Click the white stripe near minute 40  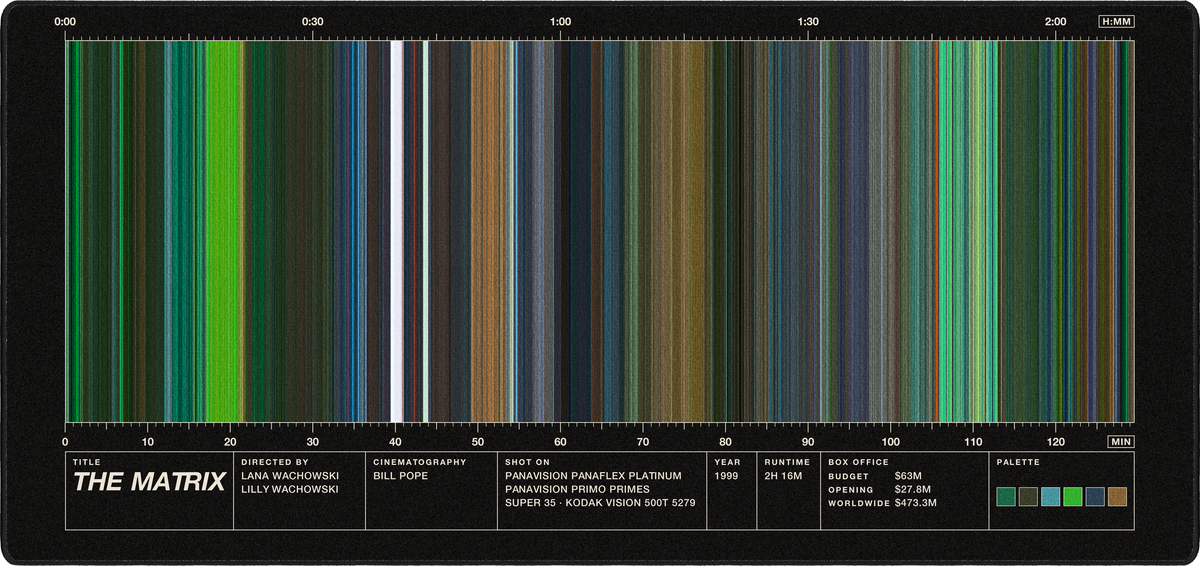pos(396,231)
